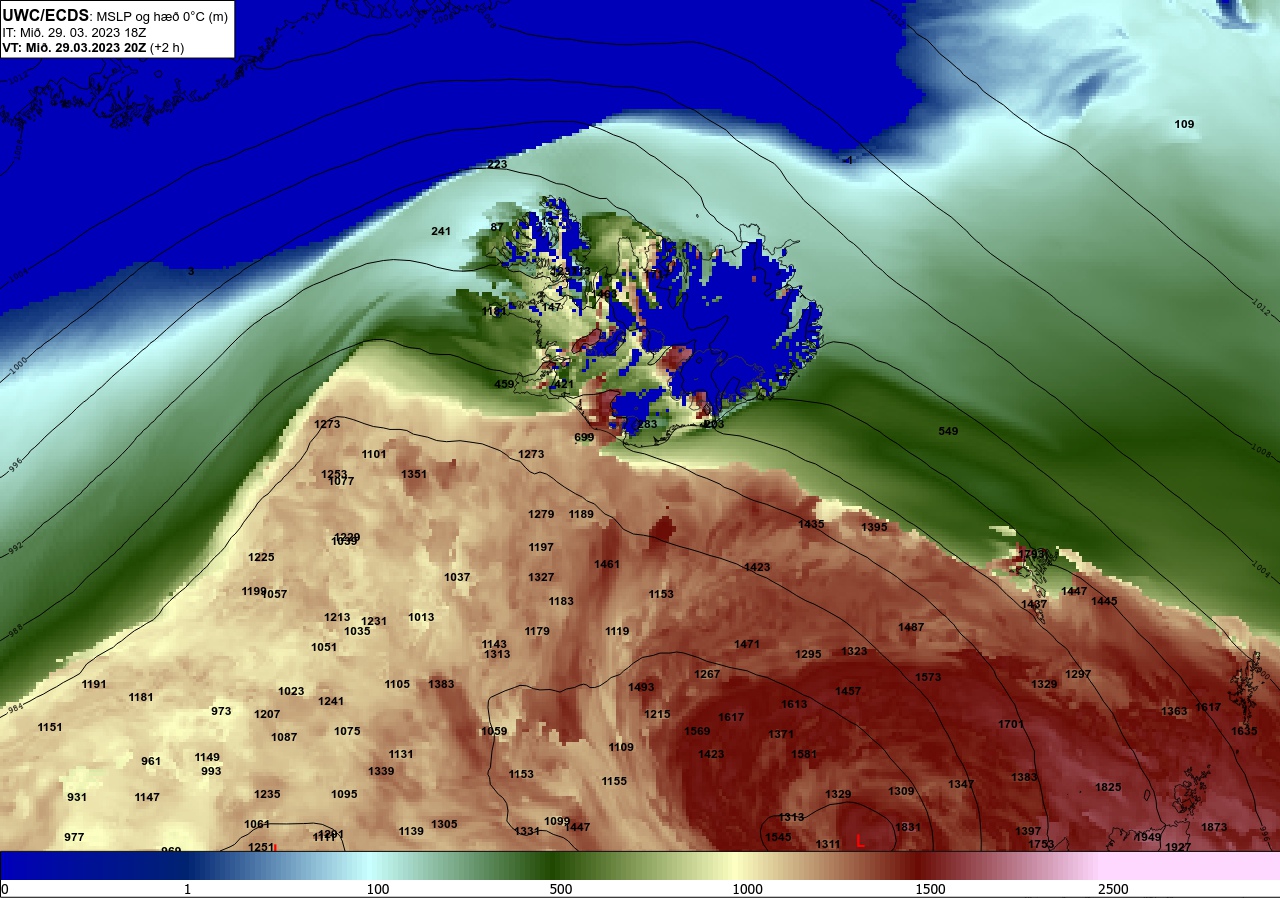Click the value 1493
The width and height of the screenshot is (1280, 898).
pos(641,687)
